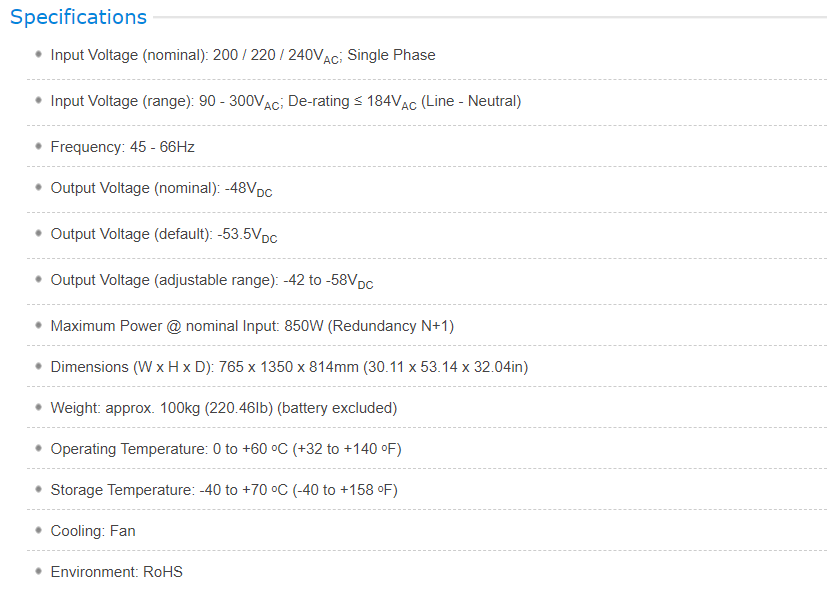Image resolution: width=837 pixels, height=594 pixels.
Task: Click the bullet before Weight entry
Action: (x=38, y=407)
